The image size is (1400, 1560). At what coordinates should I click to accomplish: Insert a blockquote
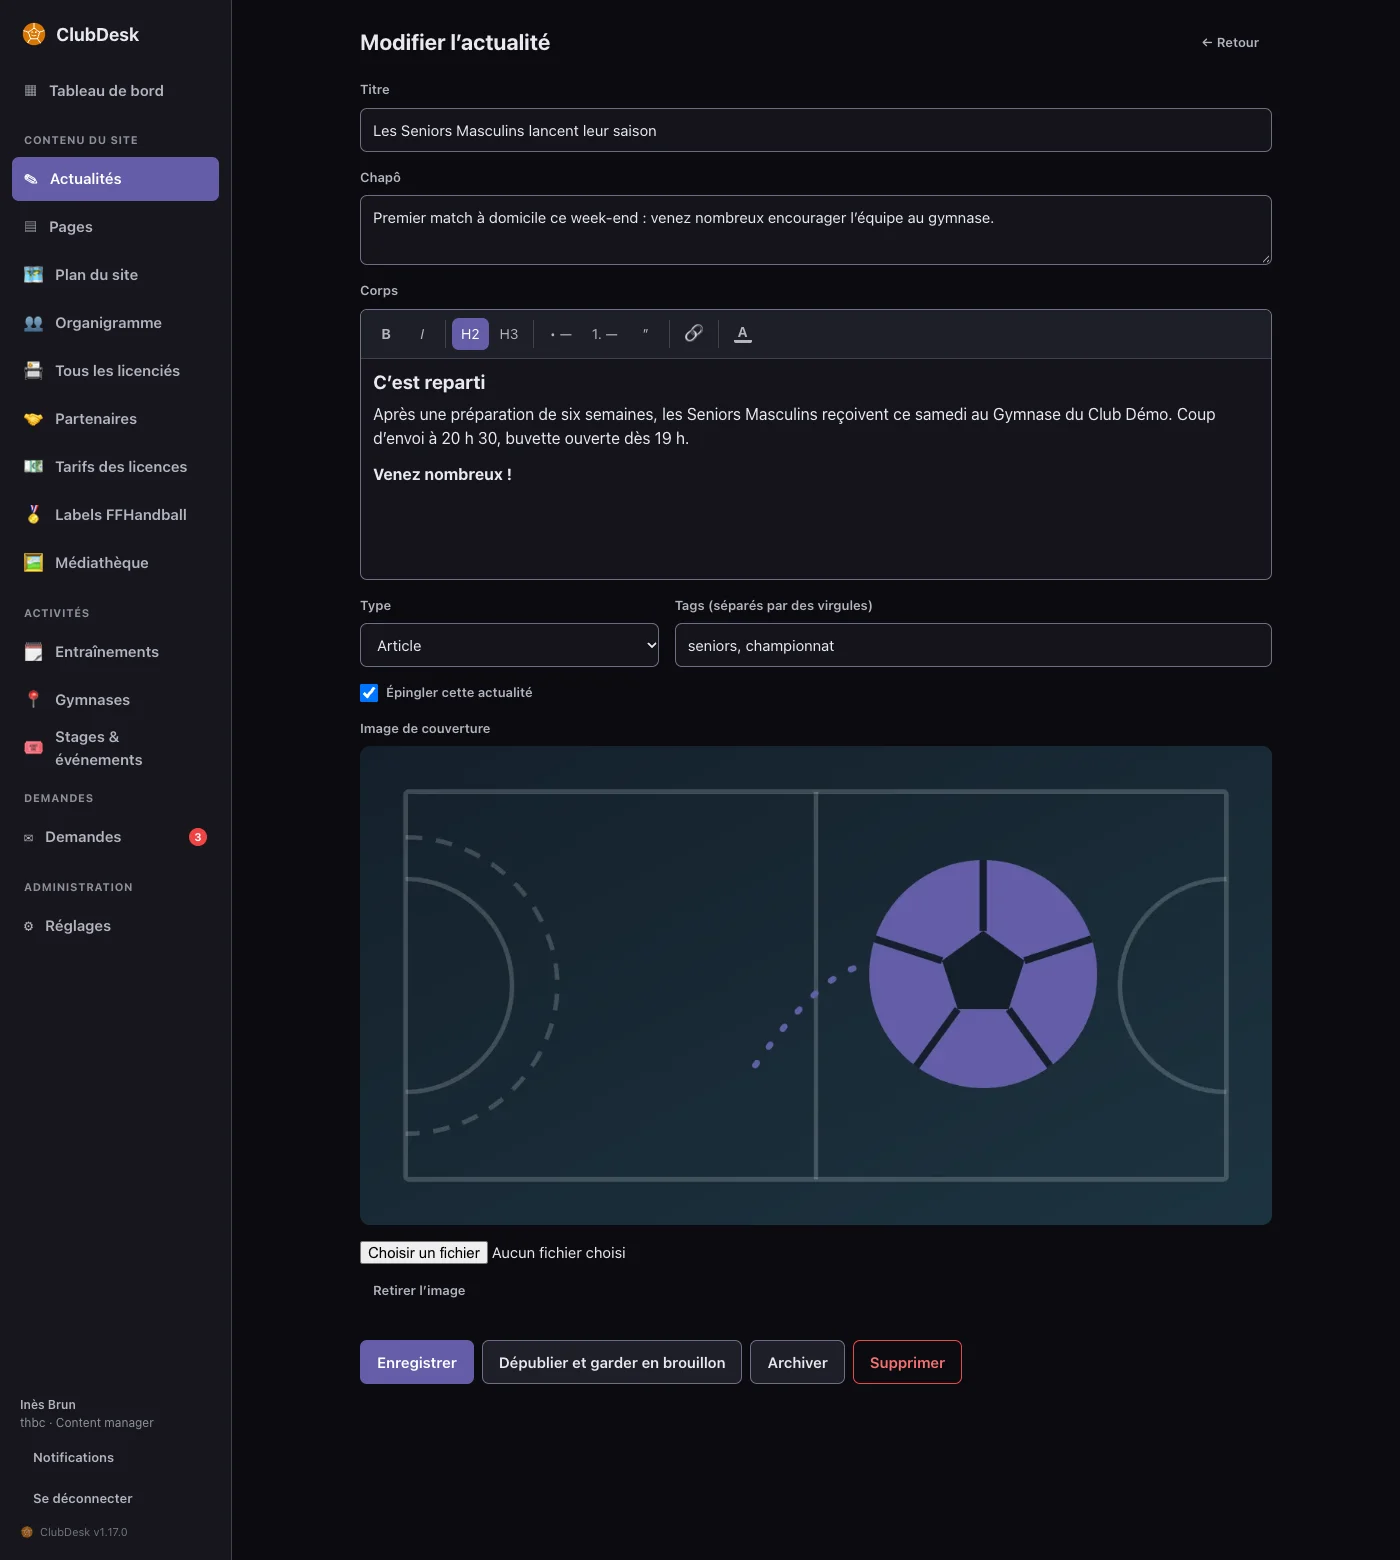[645, 334]
